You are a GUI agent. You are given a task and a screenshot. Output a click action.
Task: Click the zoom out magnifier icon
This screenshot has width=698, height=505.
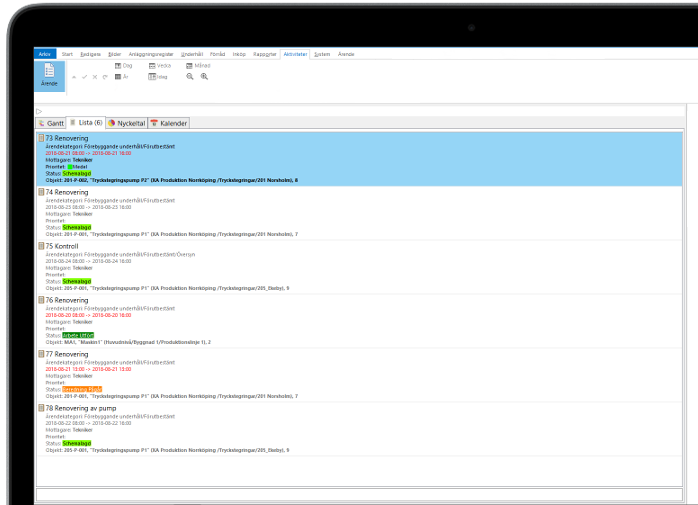[x=190, y=77]
